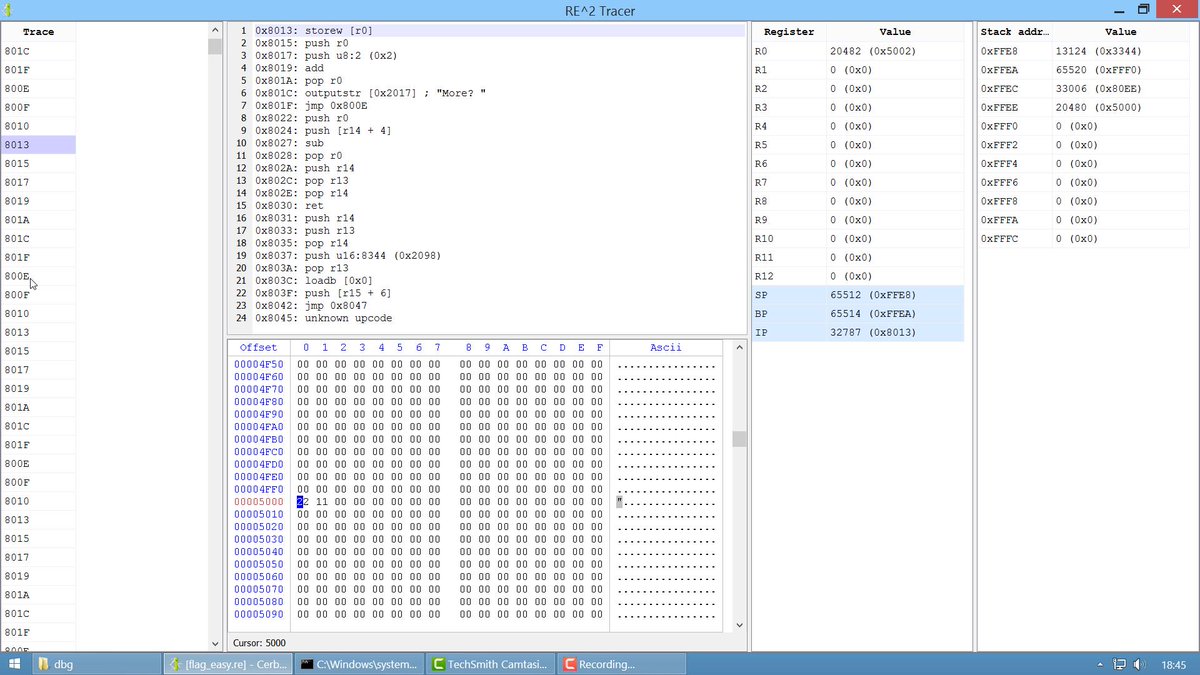
Task: Click the network icon in system tray
Action: [x=1120, y=664]
